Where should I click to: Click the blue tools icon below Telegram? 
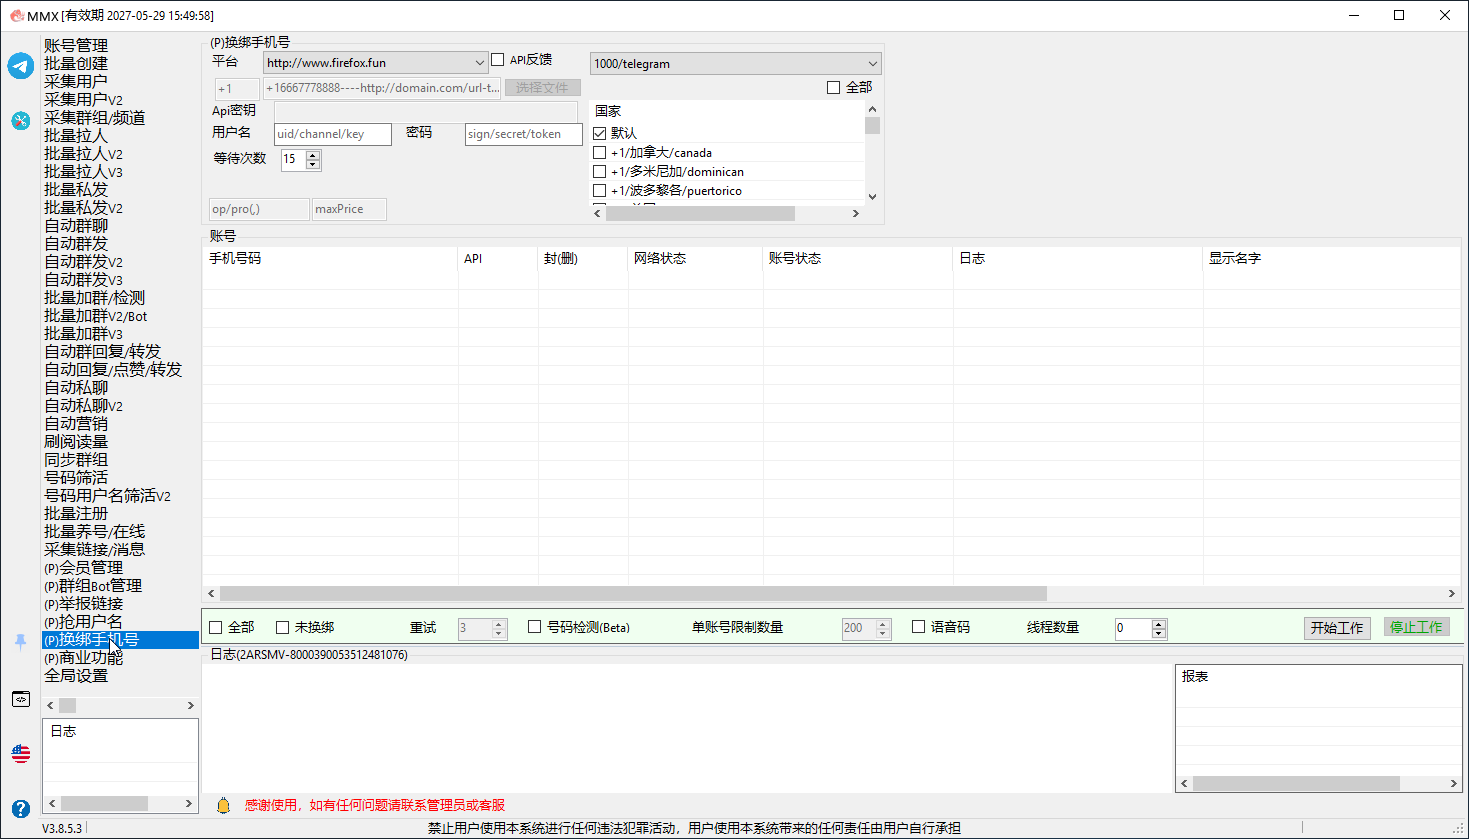21,121
